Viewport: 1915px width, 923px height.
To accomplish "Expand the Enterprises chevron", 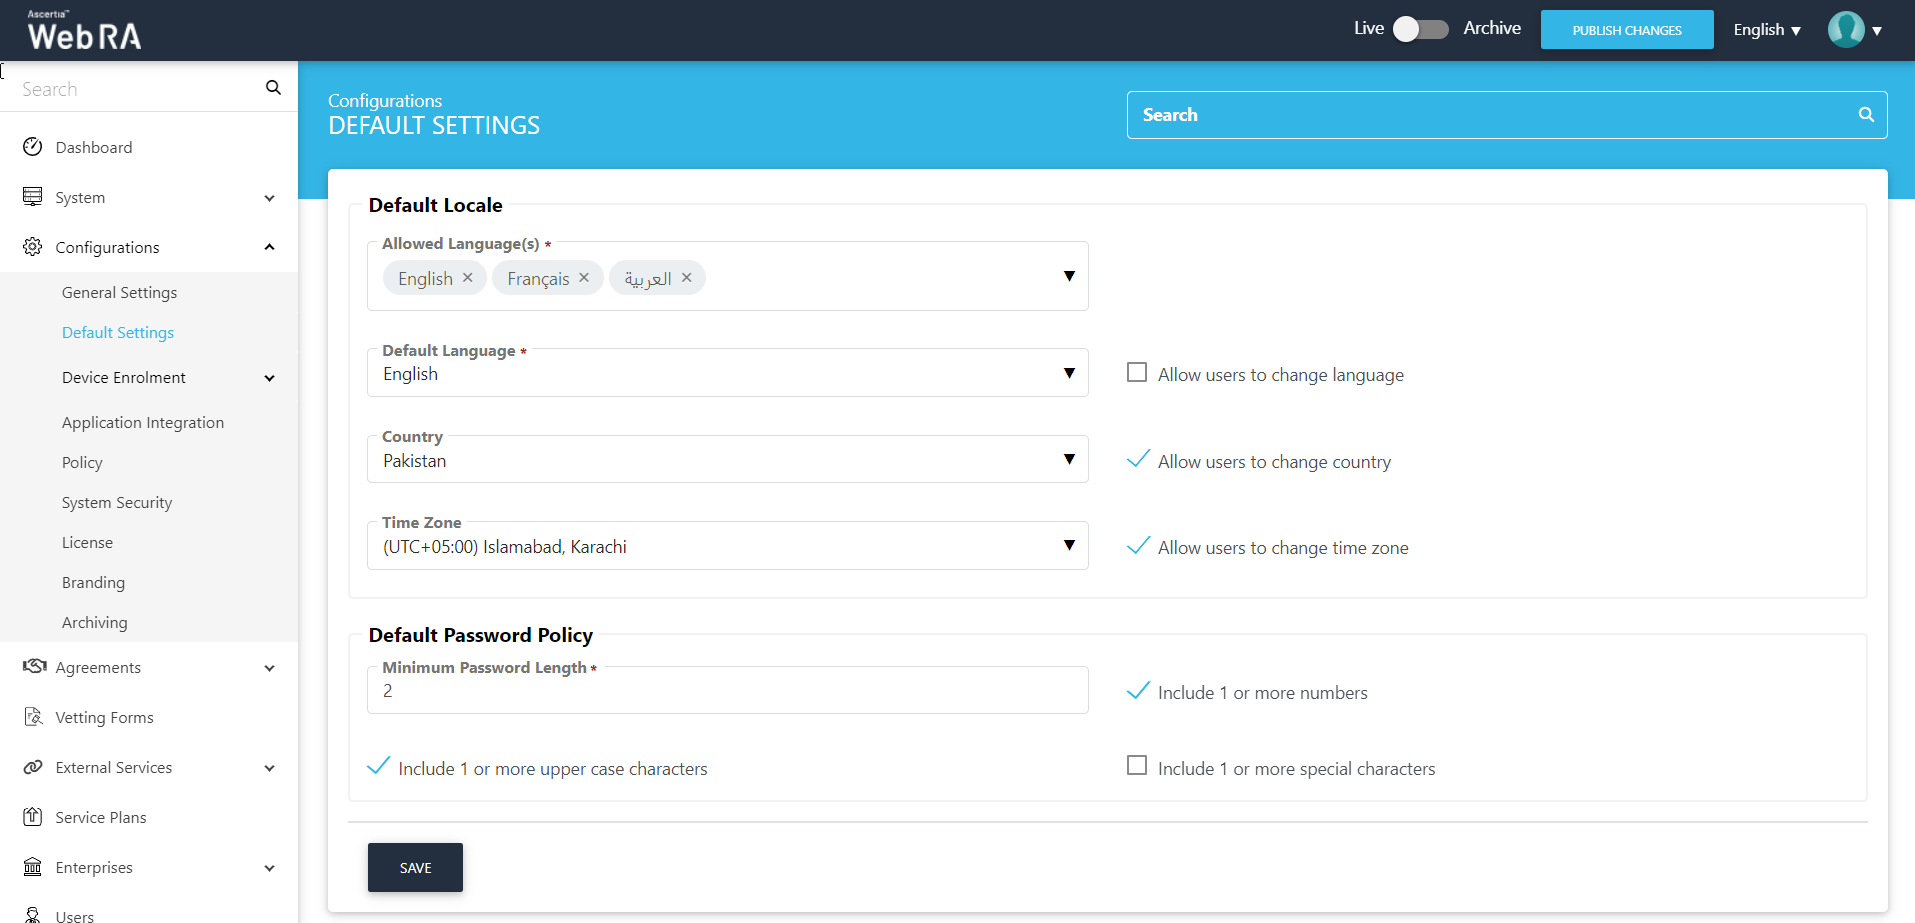I will [269, 868].
